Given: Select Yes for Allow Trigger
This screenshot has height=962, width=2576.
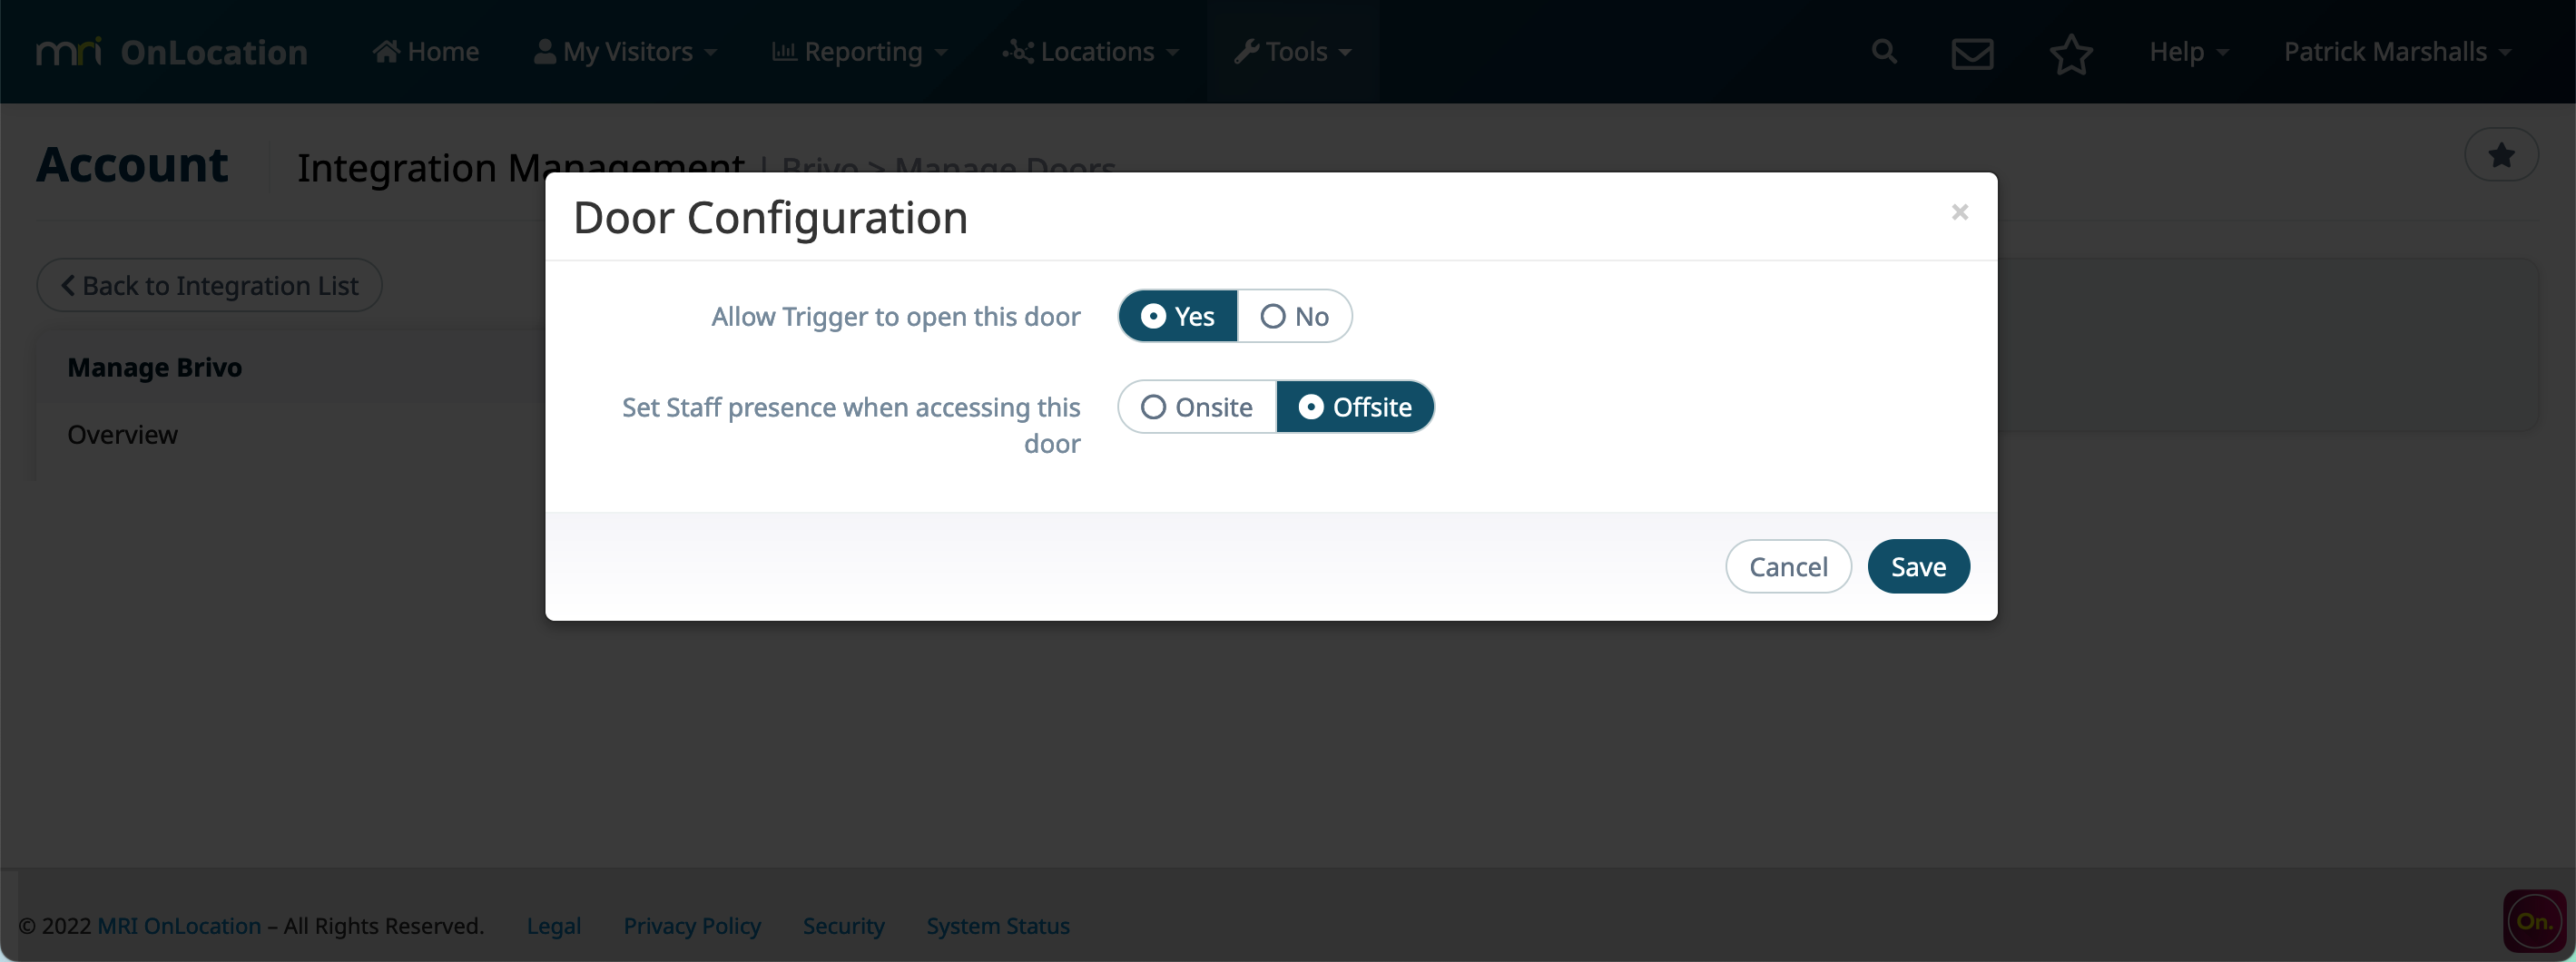Looking at the screenshot, I should tap(1177, 316).
